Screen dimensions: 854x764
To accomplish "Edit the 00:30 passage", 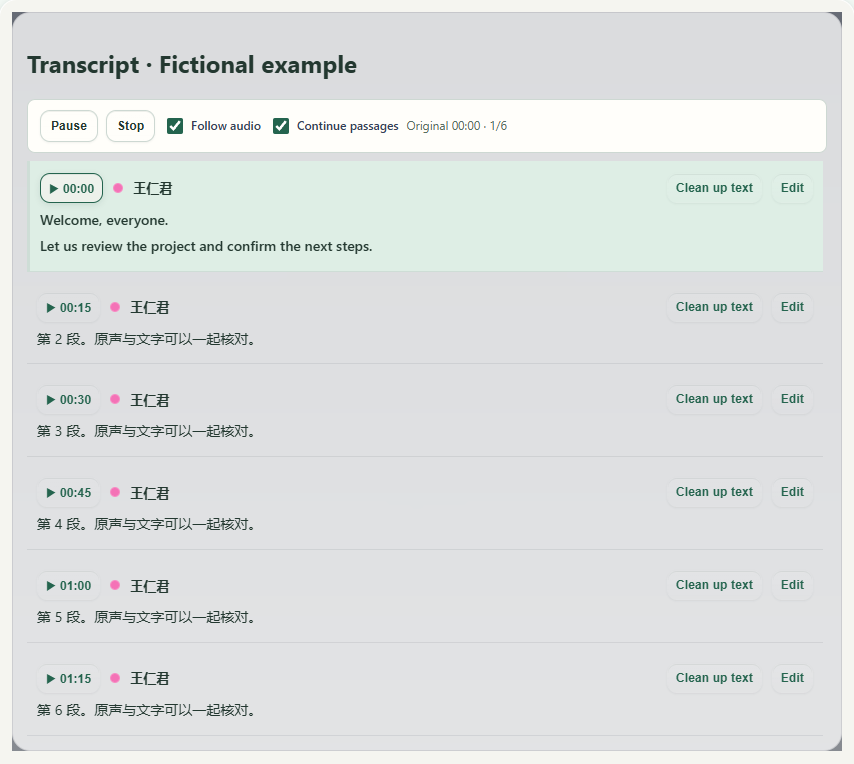I will click(x=792, y=400).
